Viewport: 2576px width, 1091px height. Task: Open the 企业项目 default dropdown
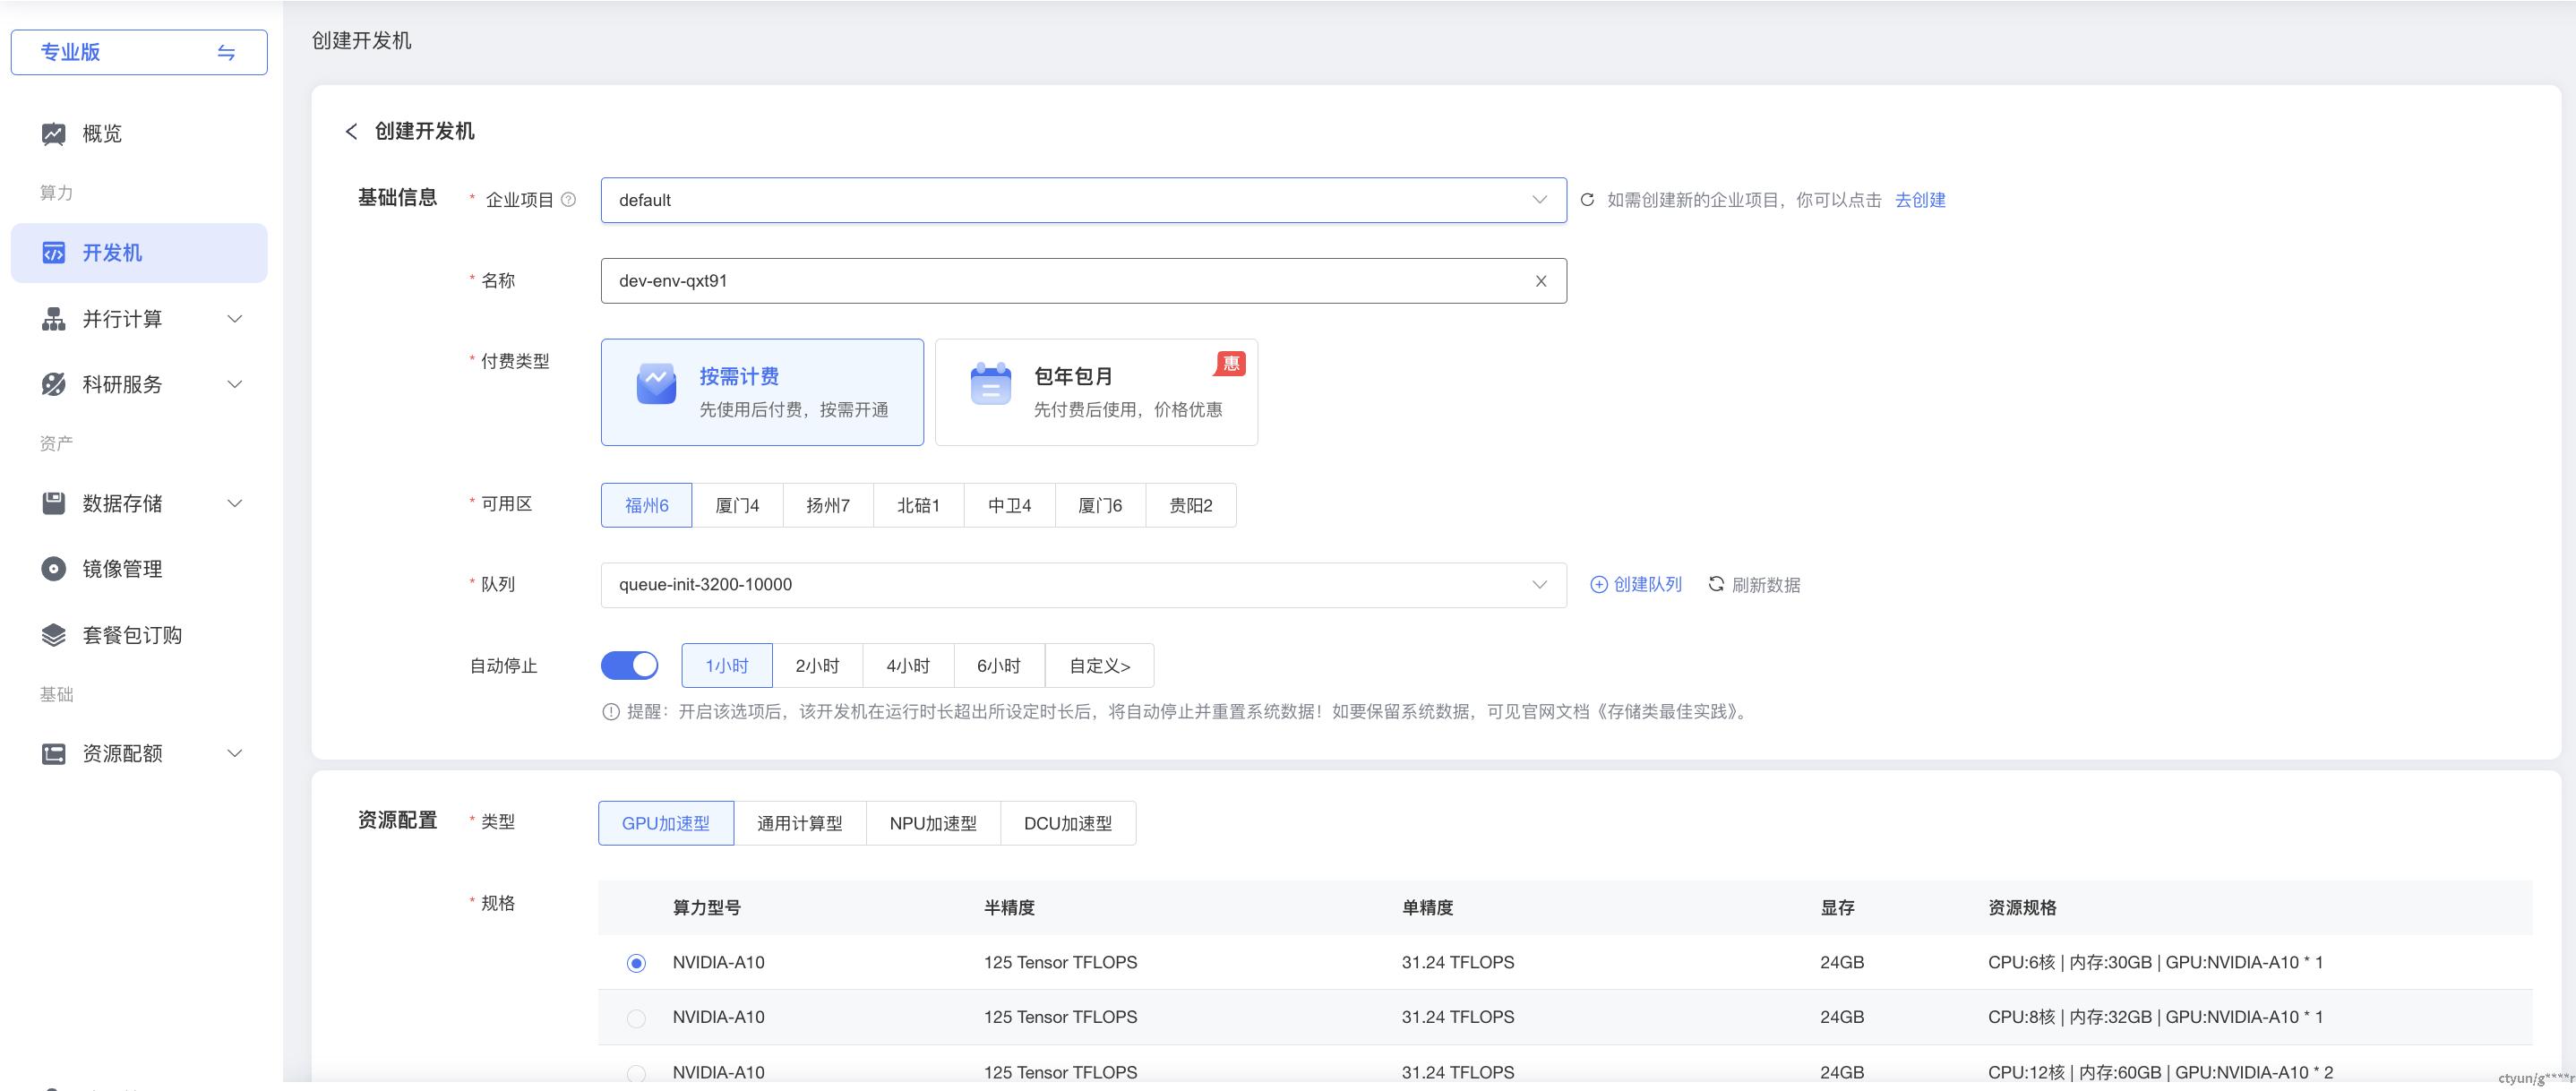1083,200
